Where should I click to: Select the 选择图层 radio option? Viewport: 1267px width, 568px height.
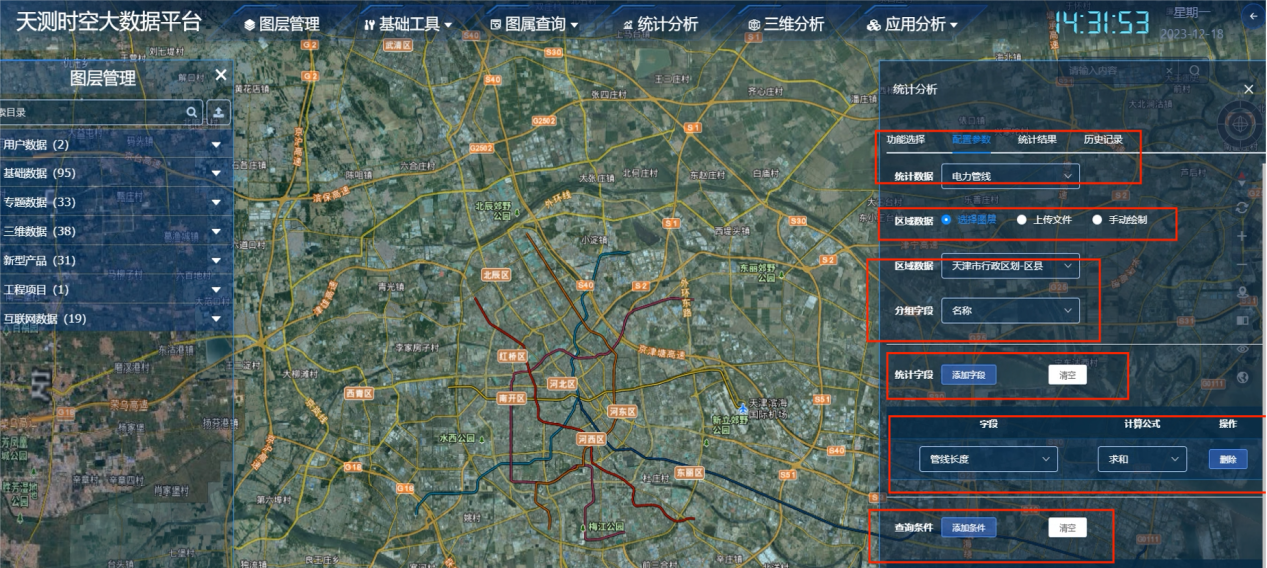pyautogui.click(x=946, y=220)
